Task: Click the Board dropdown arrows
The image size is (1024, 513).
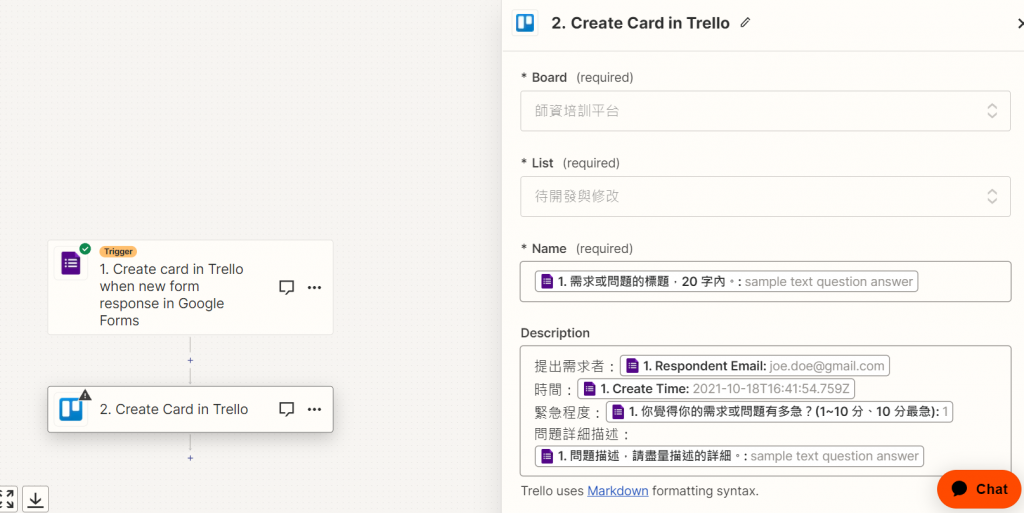Action: (x=991, y=111)
